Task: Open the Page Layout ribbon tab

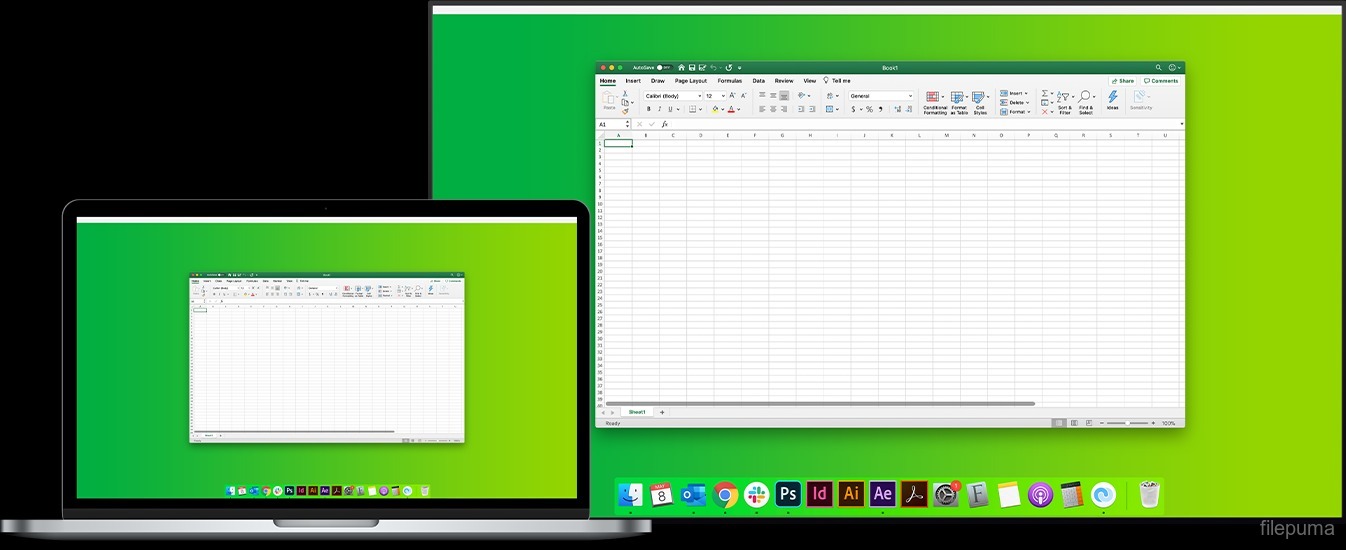Action: 690,81
